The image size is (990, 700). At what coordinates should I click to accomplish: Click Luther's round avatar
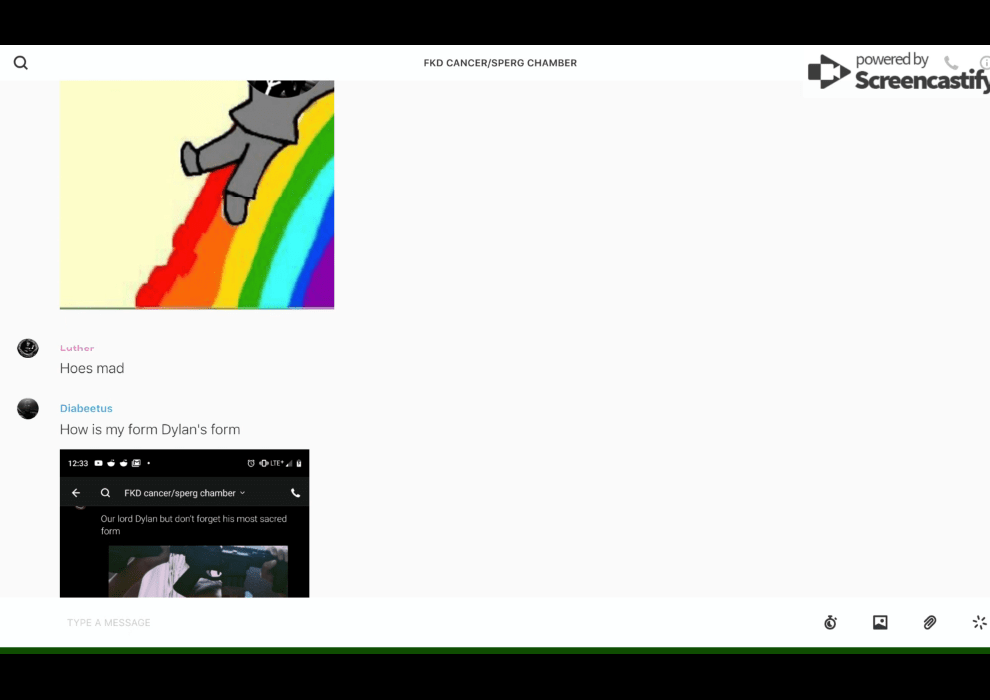[28, 348]
